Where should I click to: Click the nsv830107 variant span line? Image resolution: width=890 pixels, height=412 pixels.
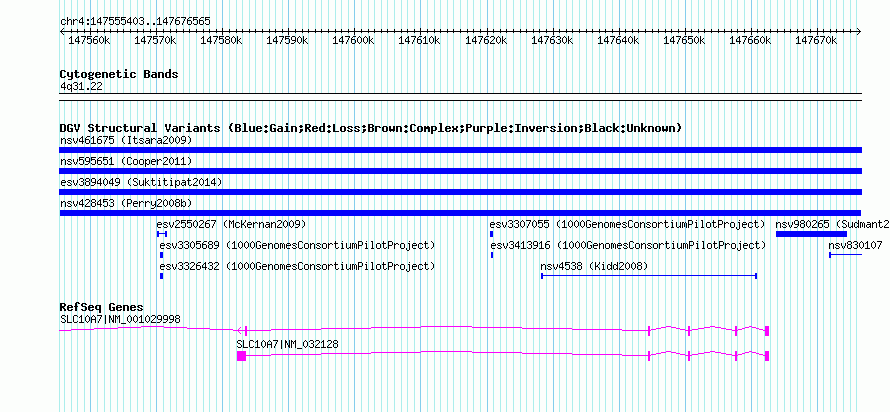click(845, 255)
